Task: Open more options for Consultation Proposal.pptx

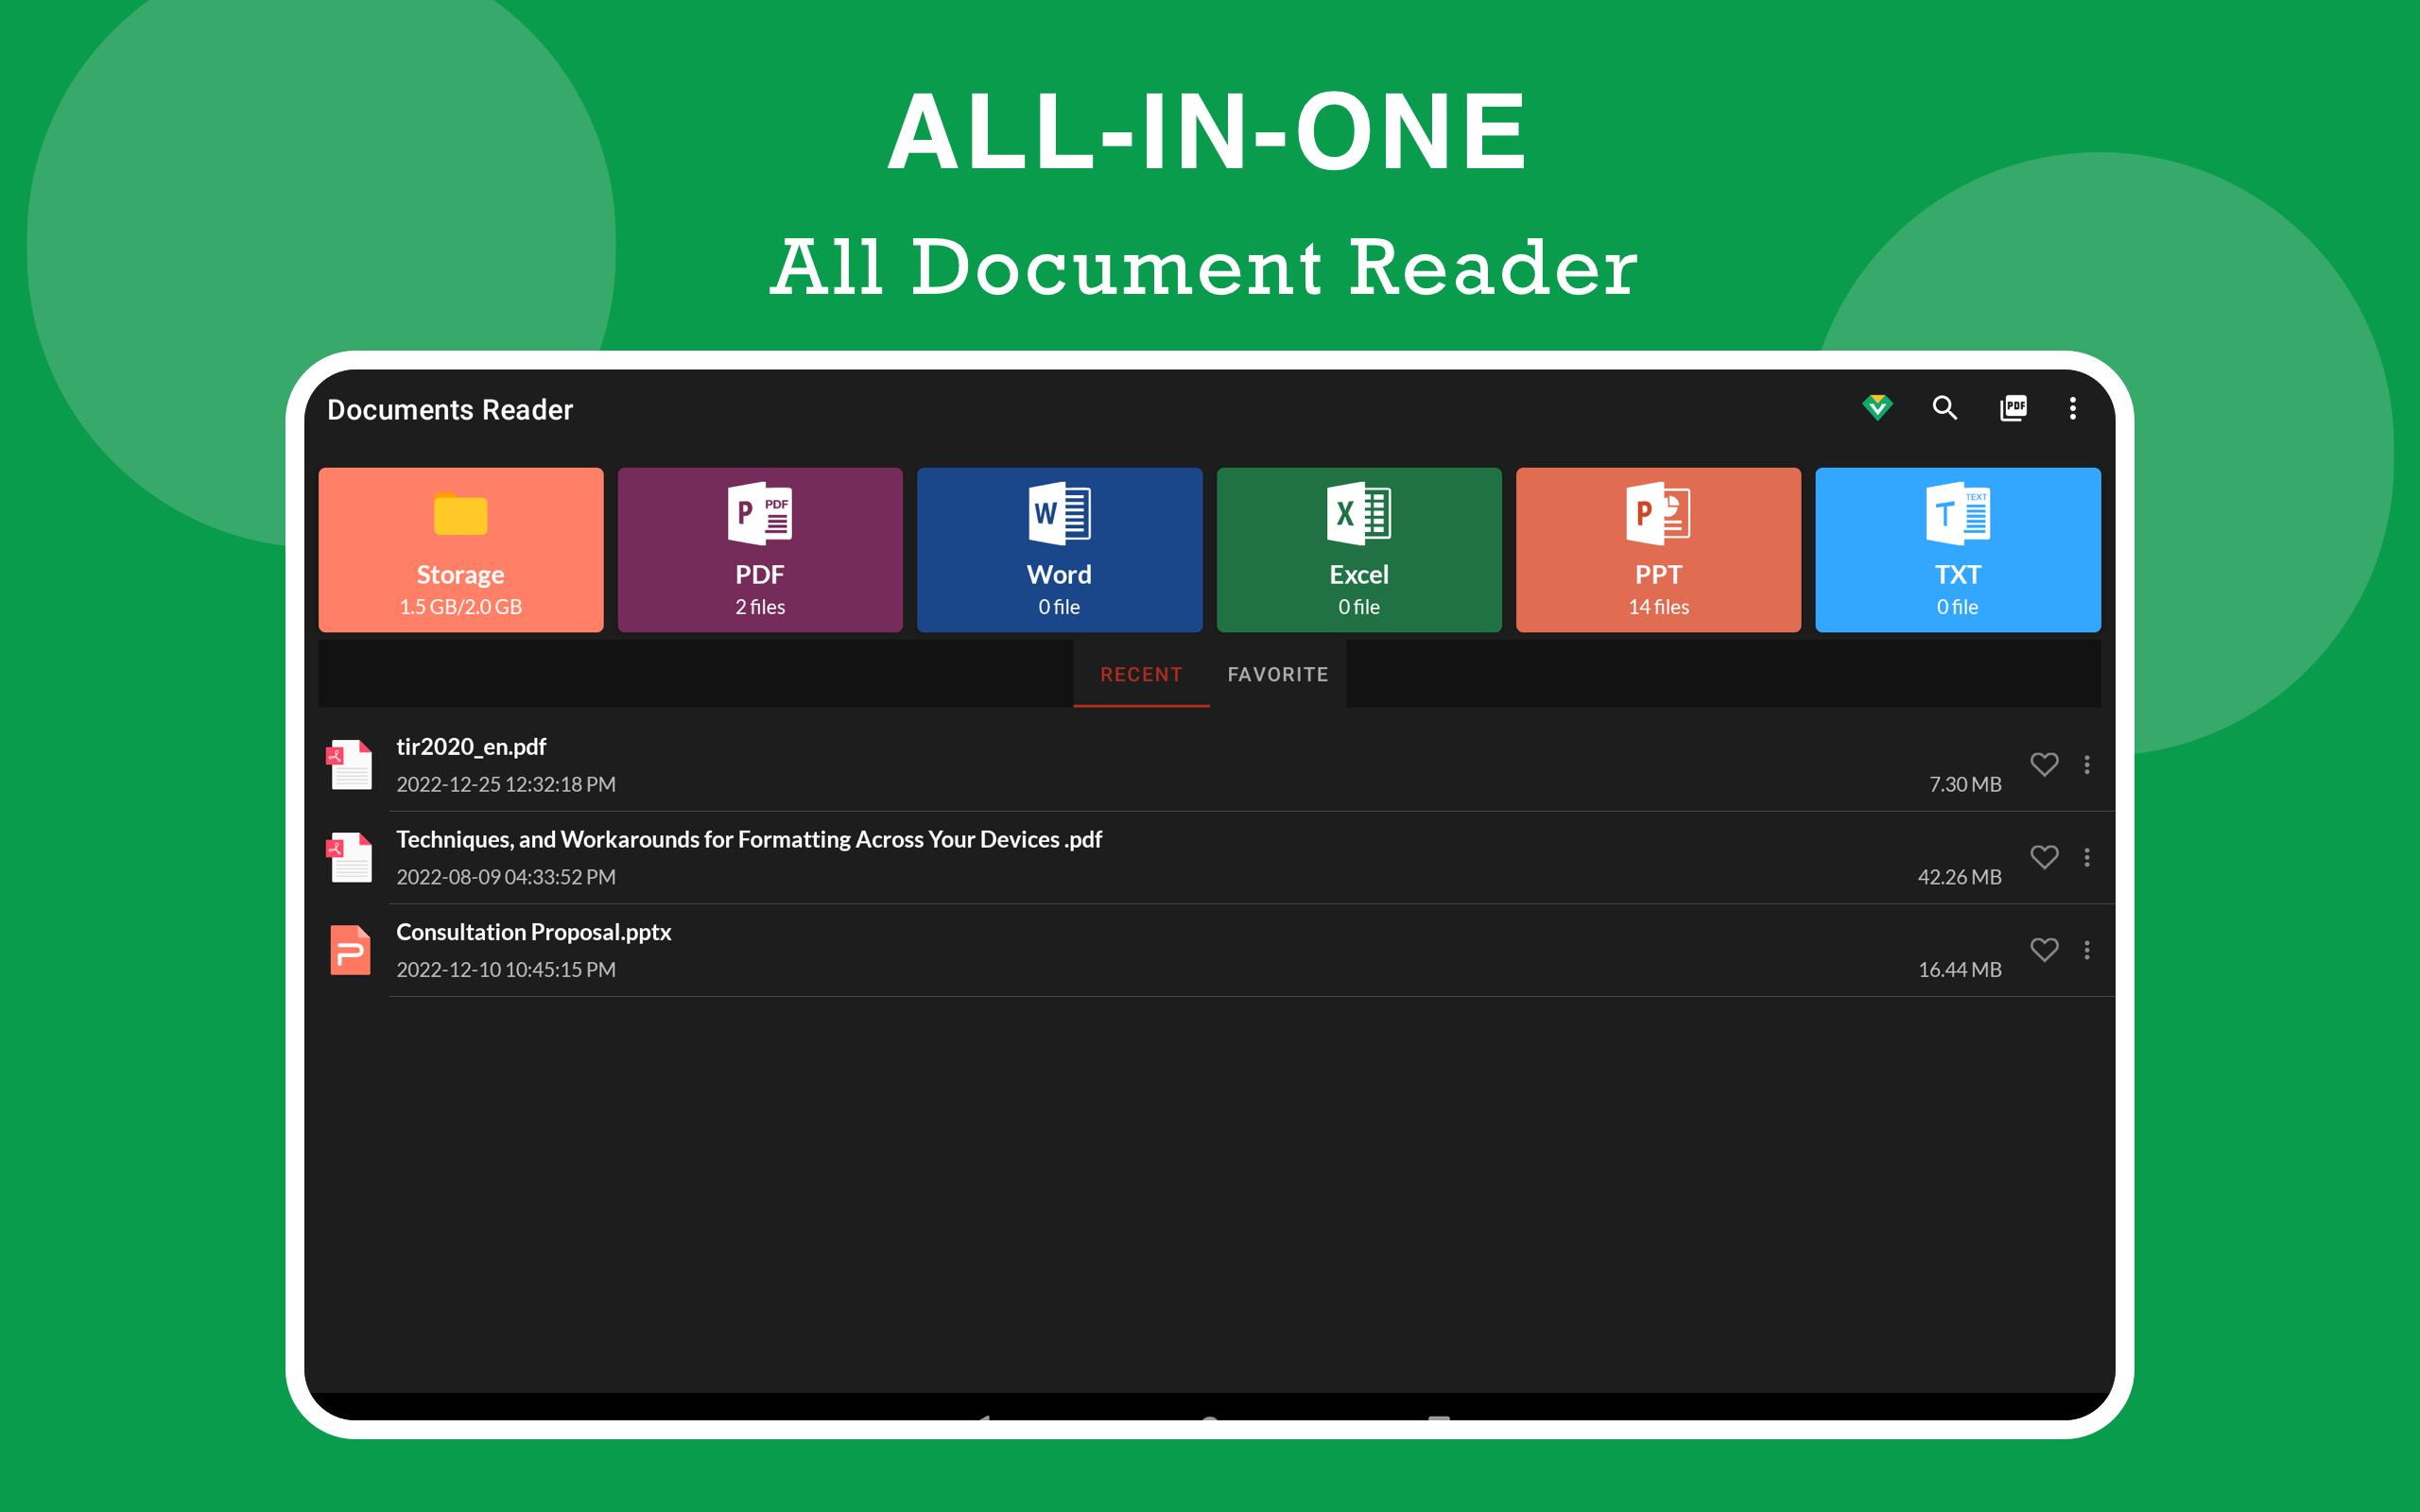Action: point(2087,949)
